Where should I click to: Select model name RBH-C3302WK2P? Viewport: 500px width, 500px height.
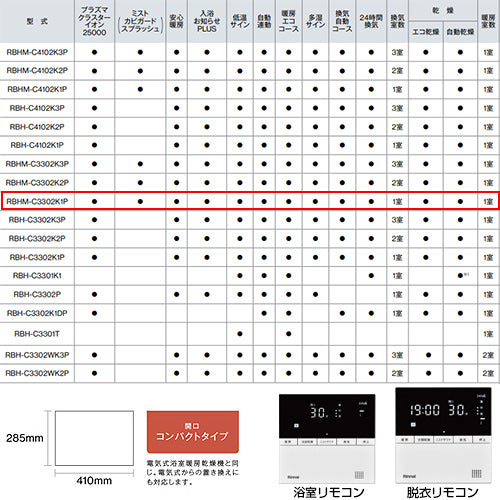37,373
